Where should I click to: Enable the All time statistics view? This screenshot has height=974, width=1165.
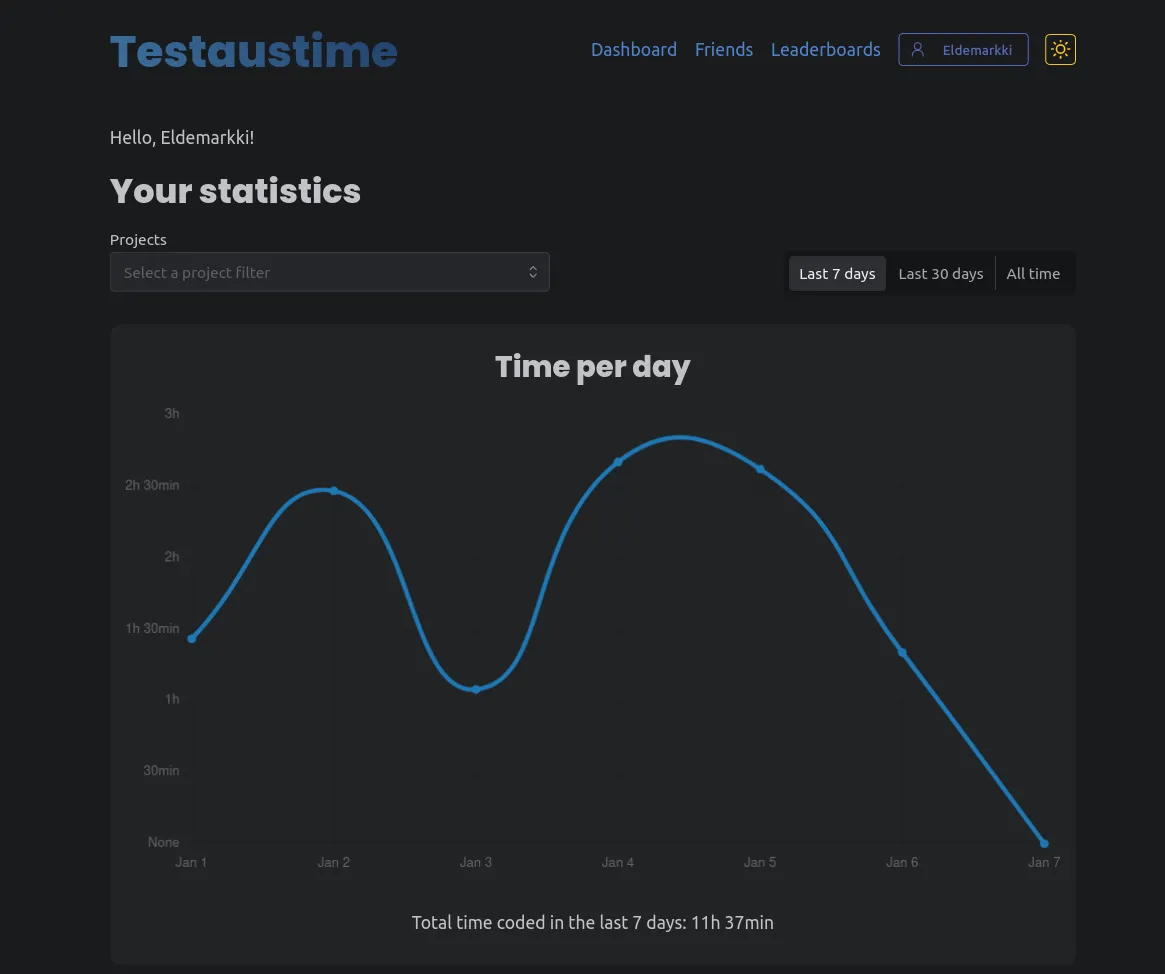(x=1033, y=273)
